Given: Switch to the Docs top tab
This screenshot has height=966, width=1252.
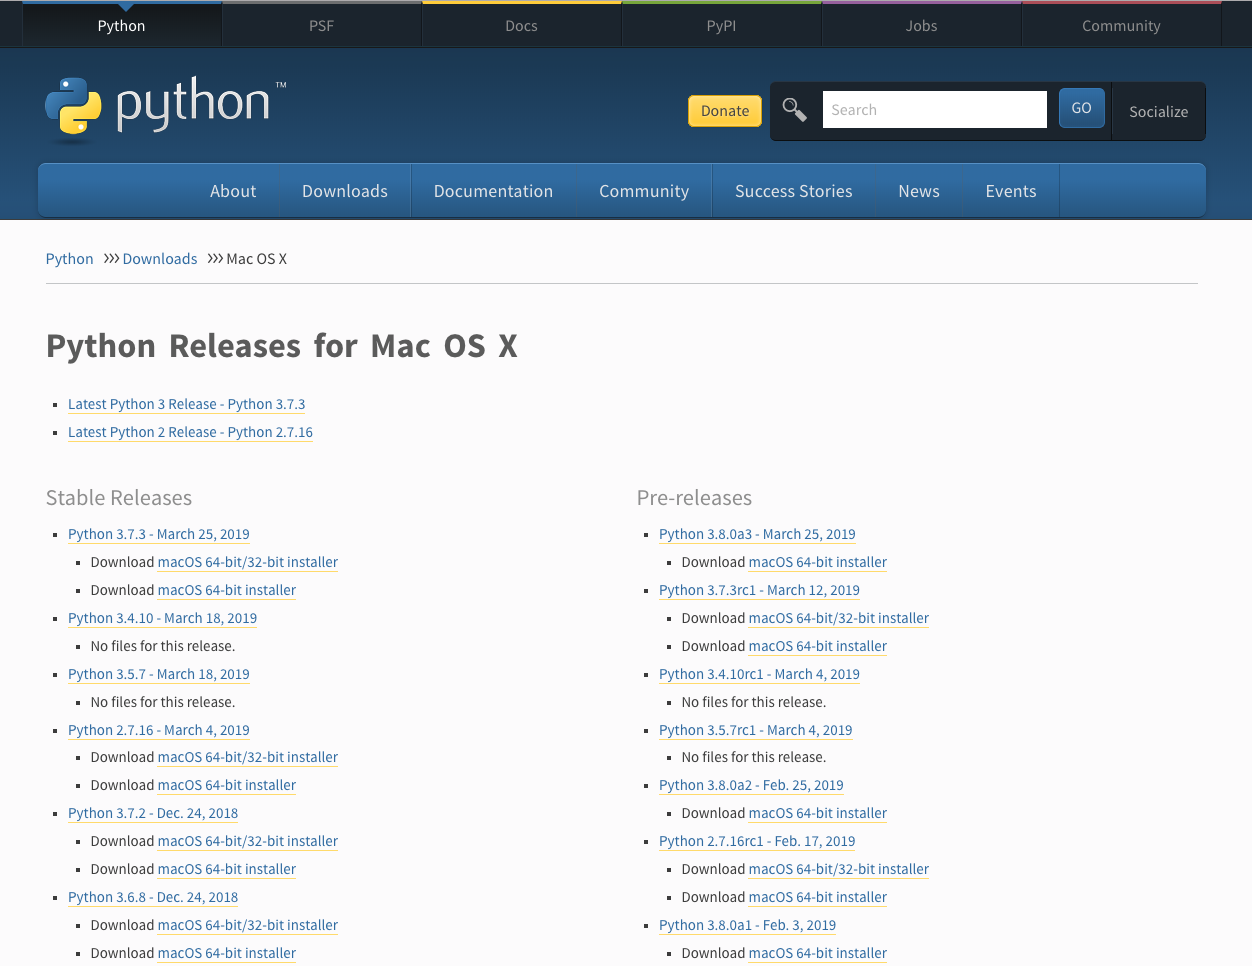Looking at the screenshot, I should [x=521, y=25].
